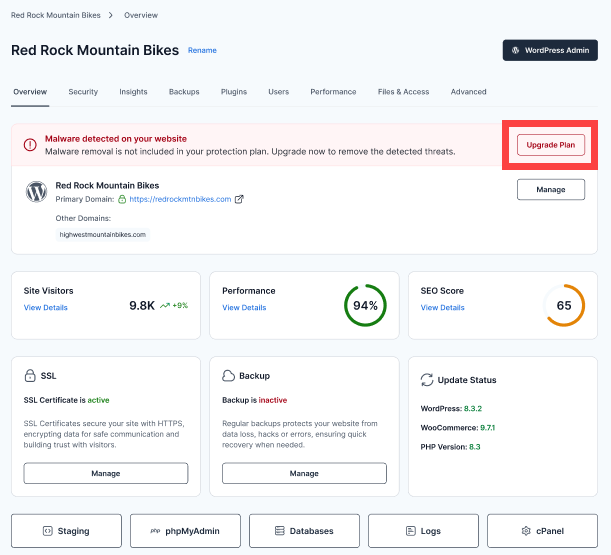This screenshot has width=611, height=555.
Task: Open external link icon after redrockmtnbikes.com
Action: pos(239,199)
